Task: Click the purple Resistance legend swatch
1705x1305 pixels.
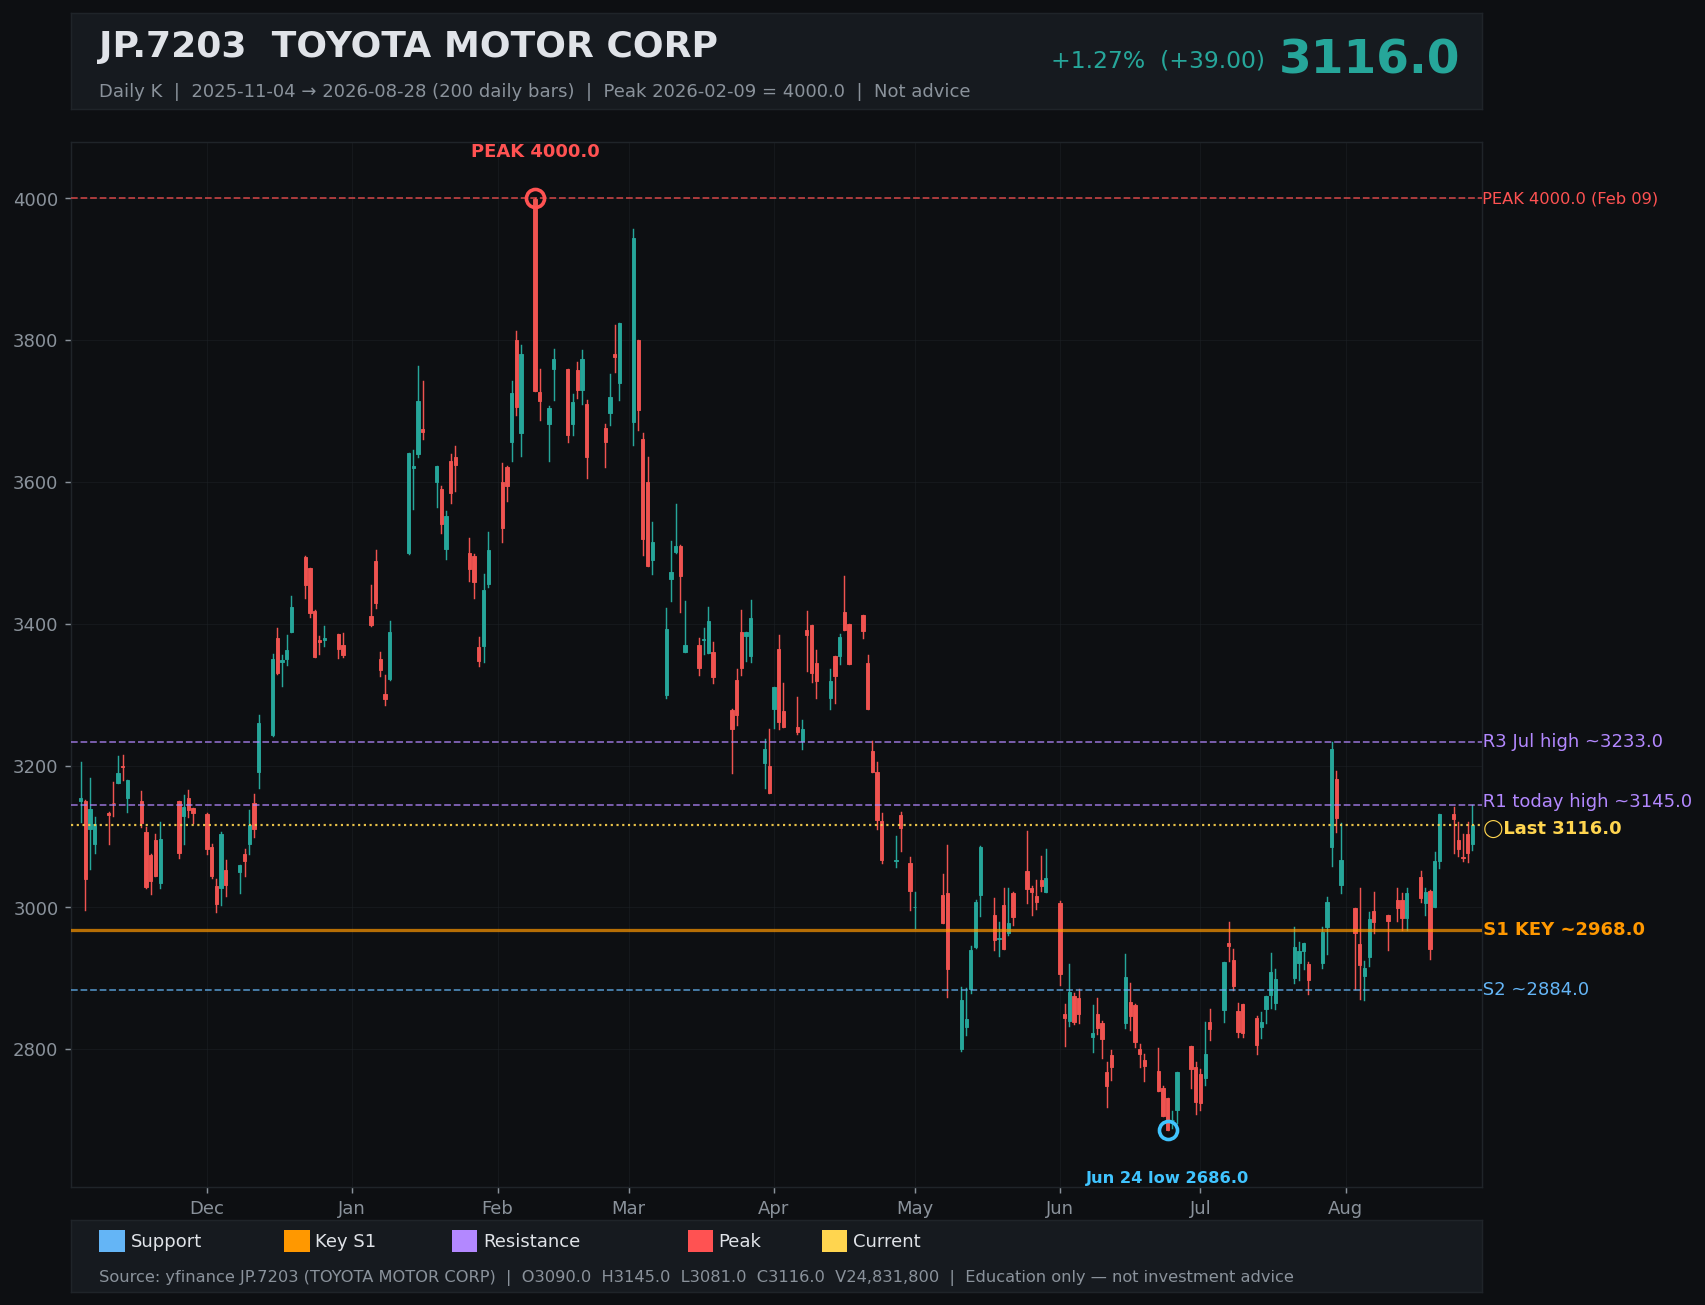Action: click(x=465, y=1241)
